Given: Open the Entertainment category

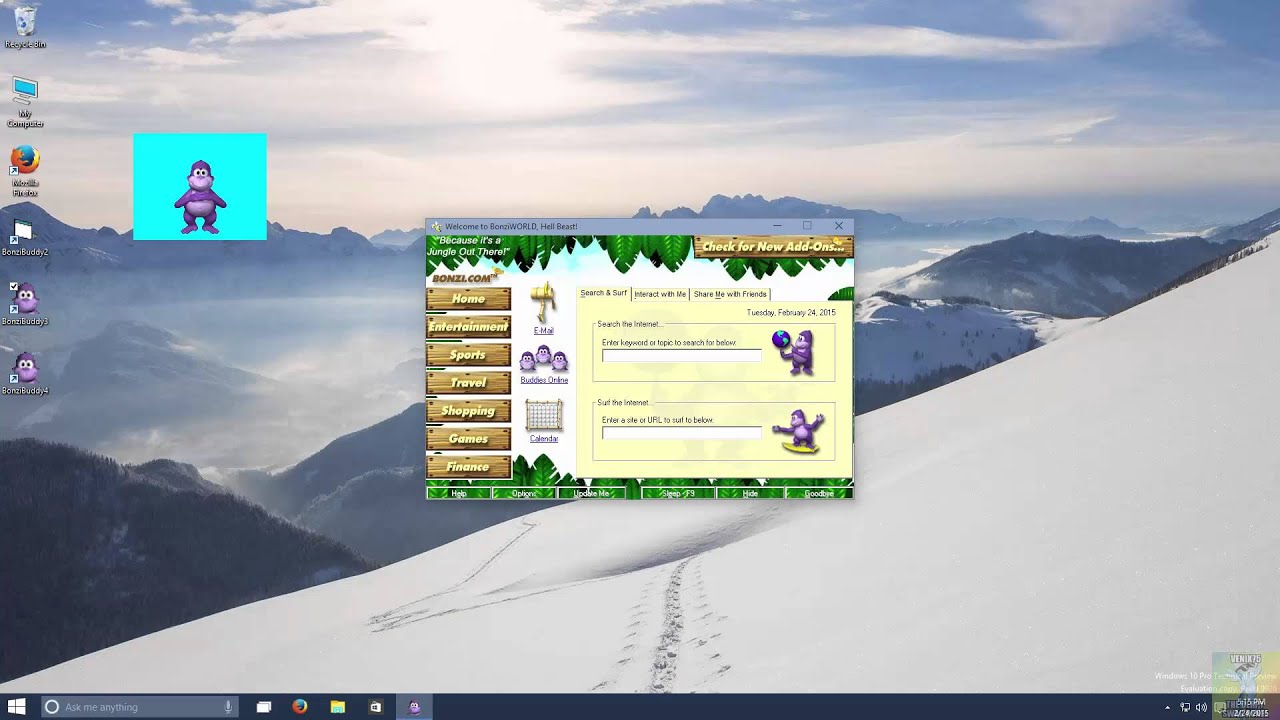Looking at the screenshot, I should click(468, 327).
